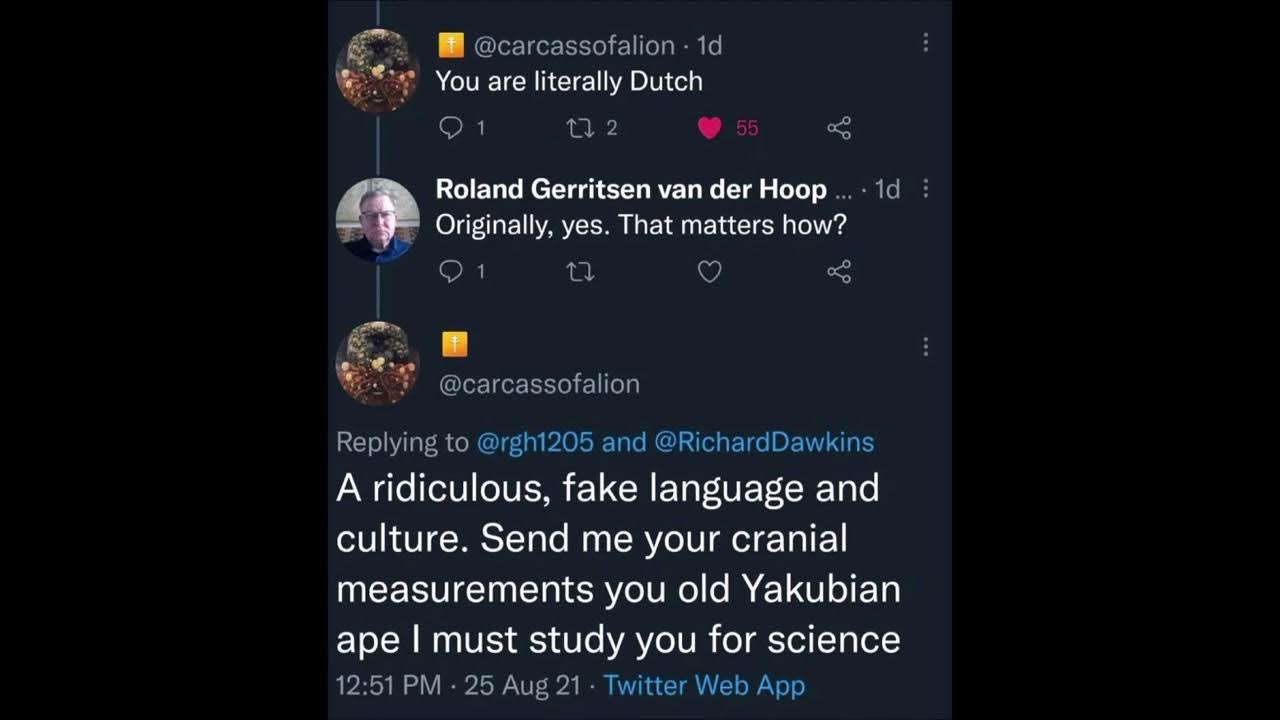Reply to the 'You are literally Dutch' tweet
1280x720 pixels.
[452, 128]
